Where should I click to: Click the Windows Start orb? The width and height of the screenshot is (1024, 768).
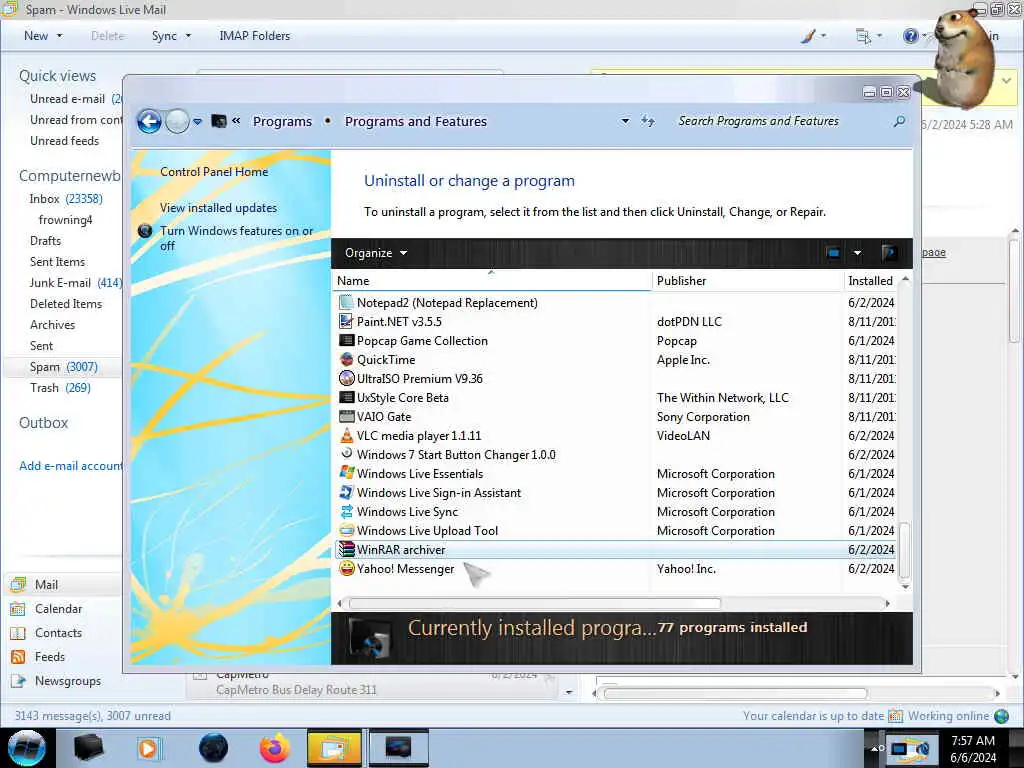(x=27, y=748)
